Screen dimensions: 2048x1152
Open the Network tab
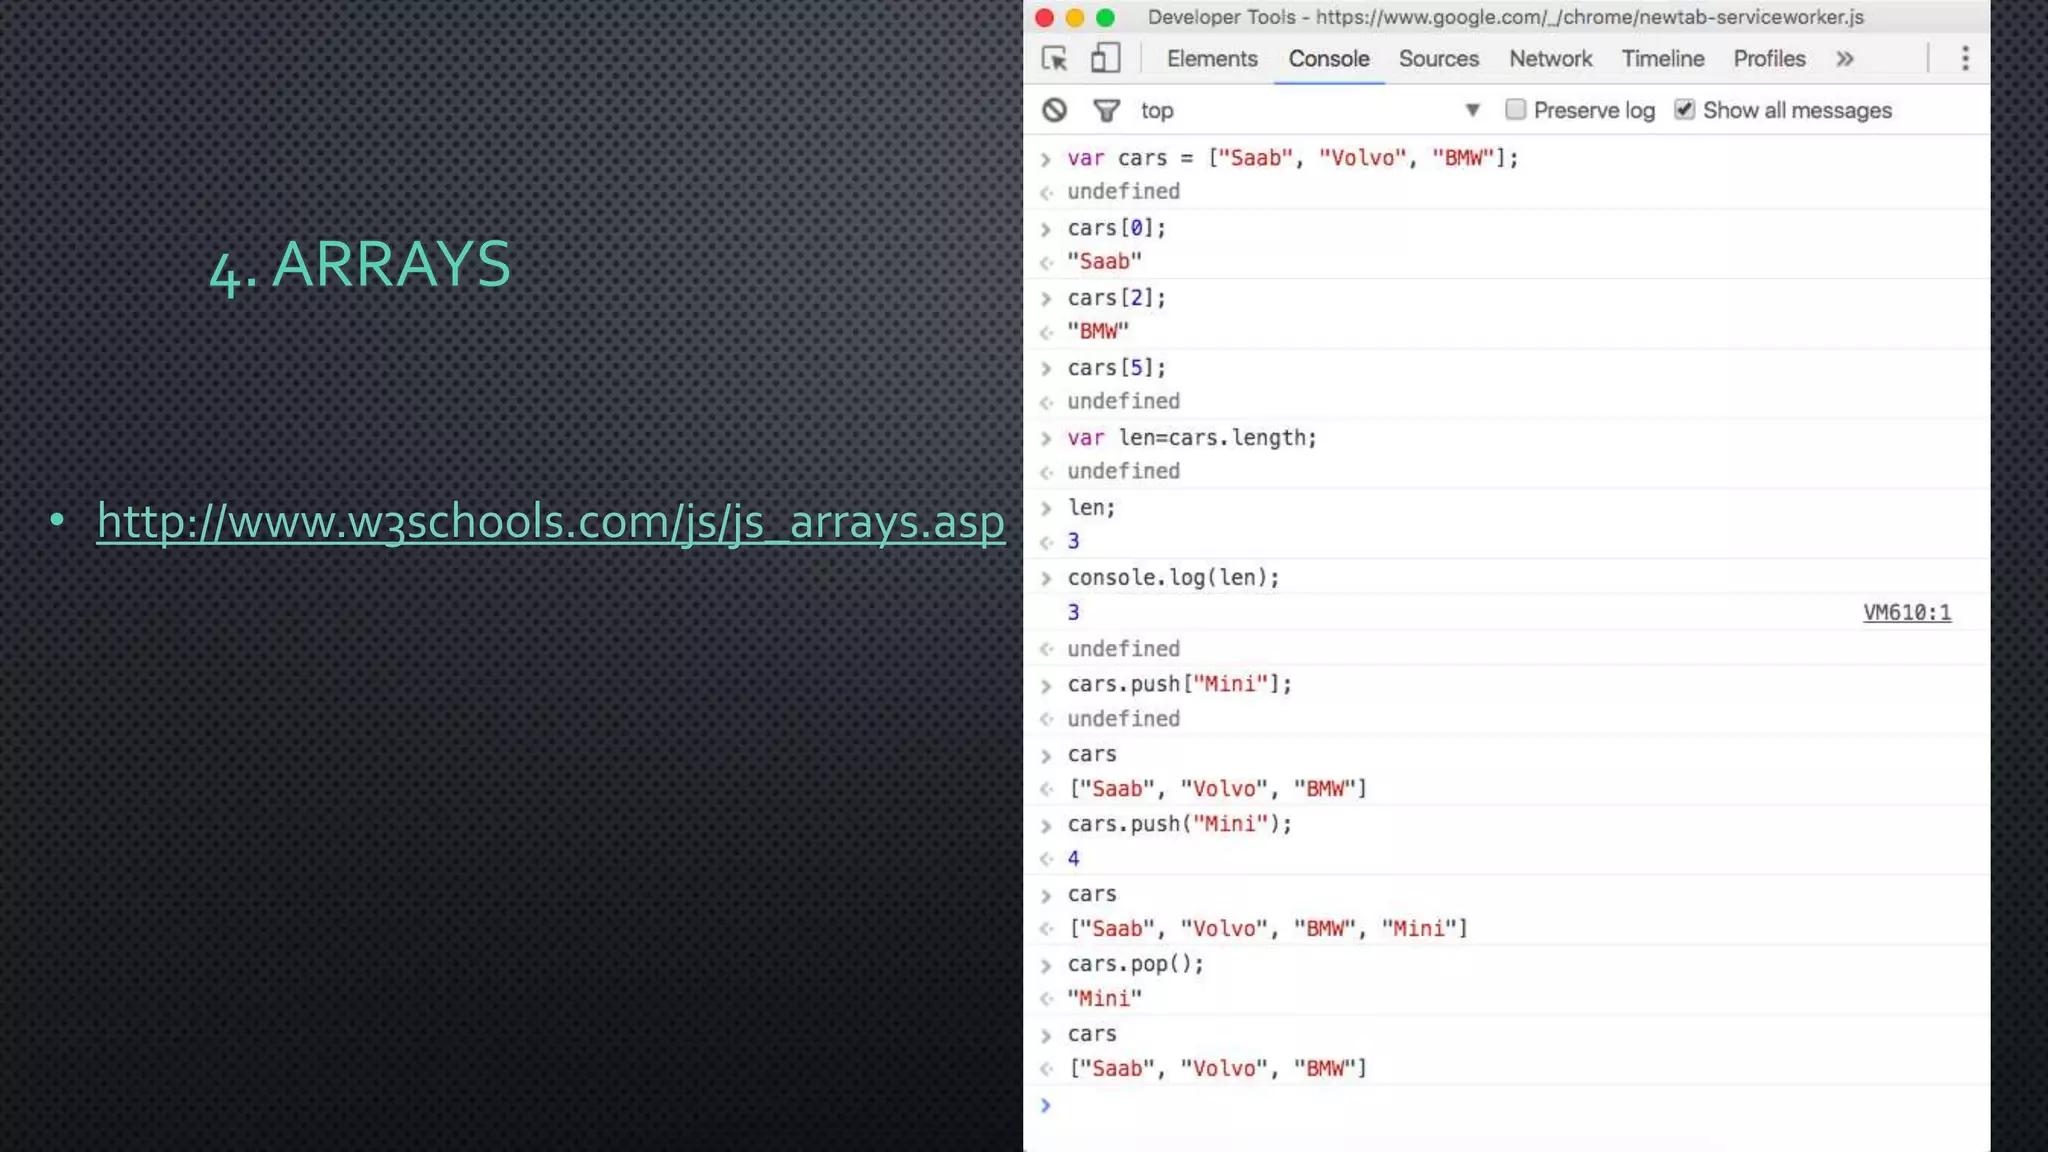click(1550, 59)
